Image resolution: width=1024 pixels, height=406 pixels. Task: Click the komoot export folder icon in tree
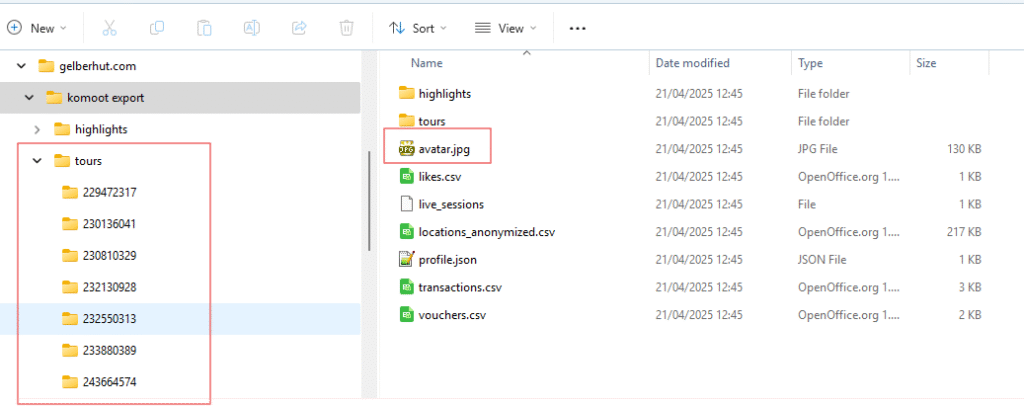click(54, 98)
